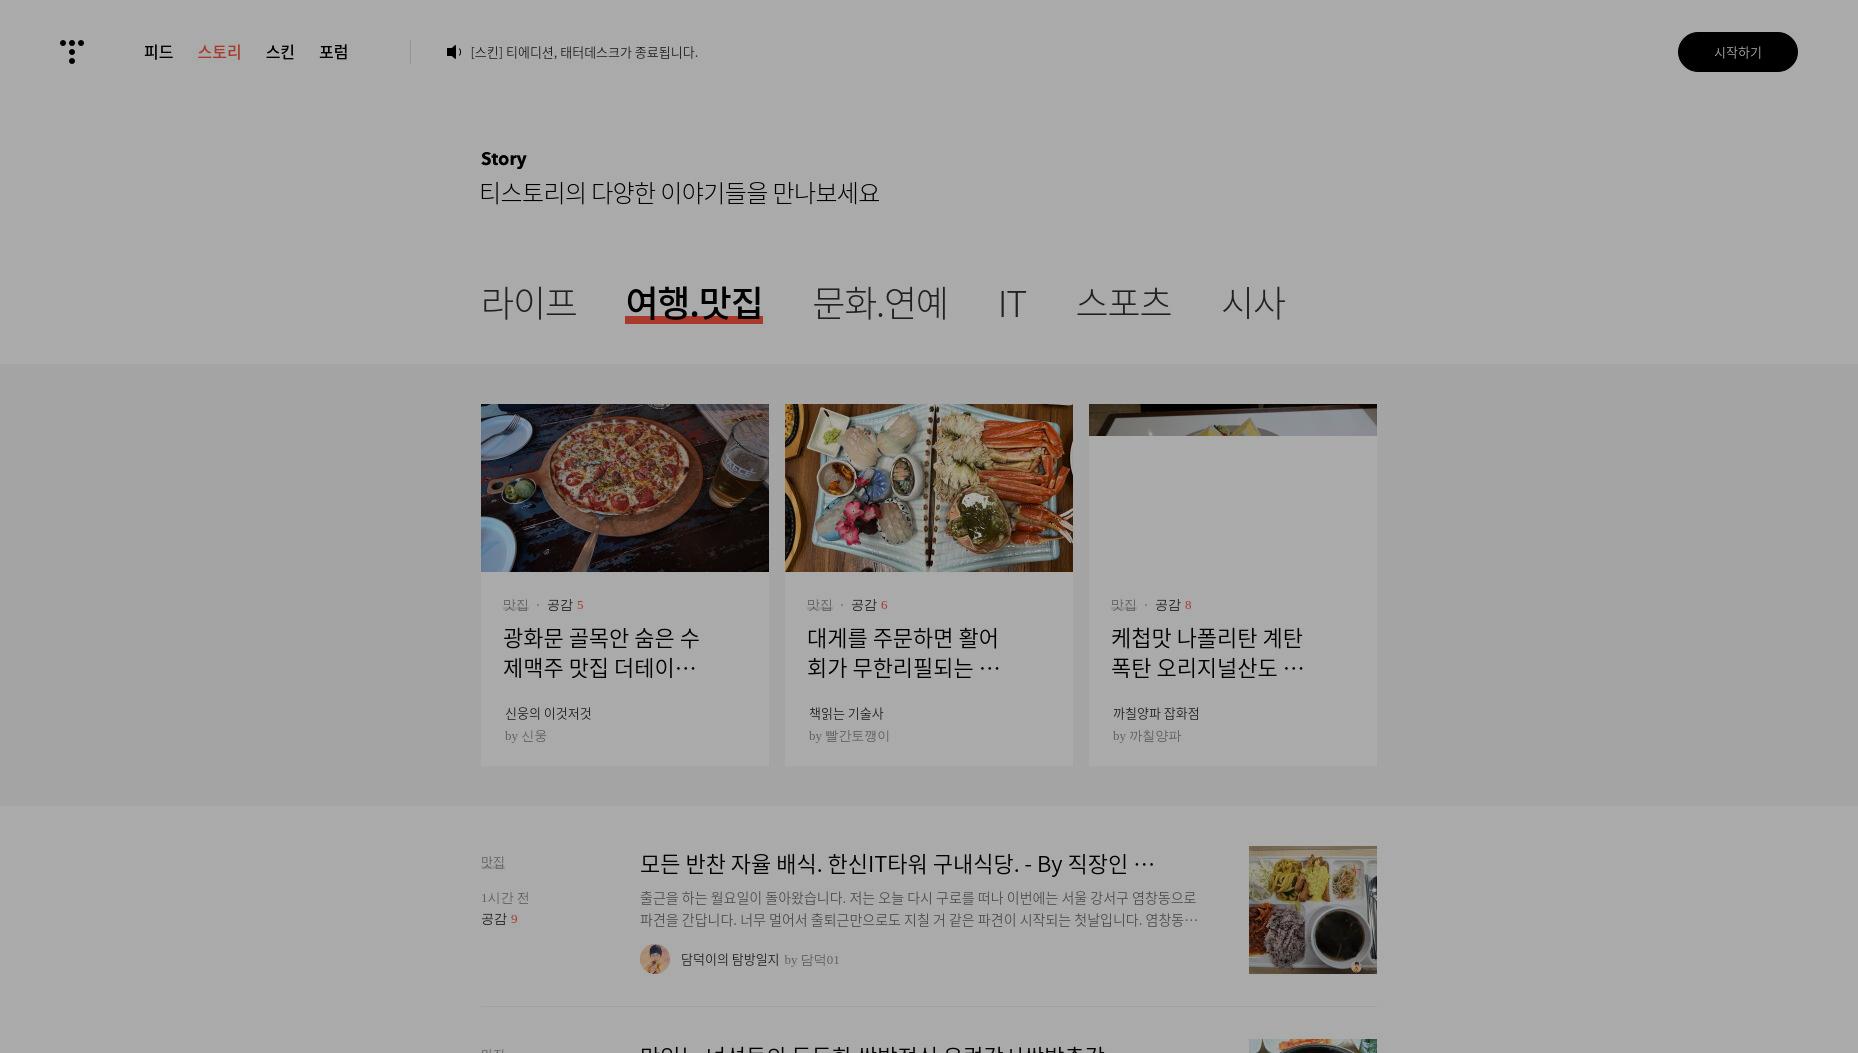Go to the 스킨 menu

pyautogui.click(x=280, y=52)
